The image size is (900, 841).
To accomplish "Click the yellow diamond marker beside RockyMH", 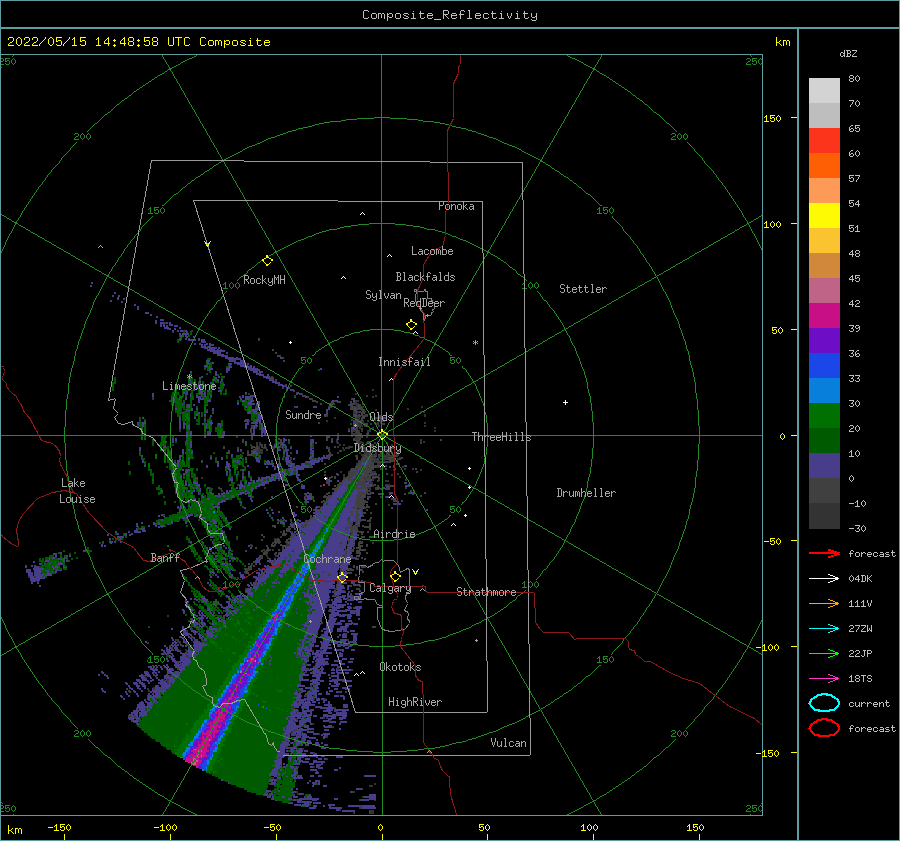I will click(267, 261).
